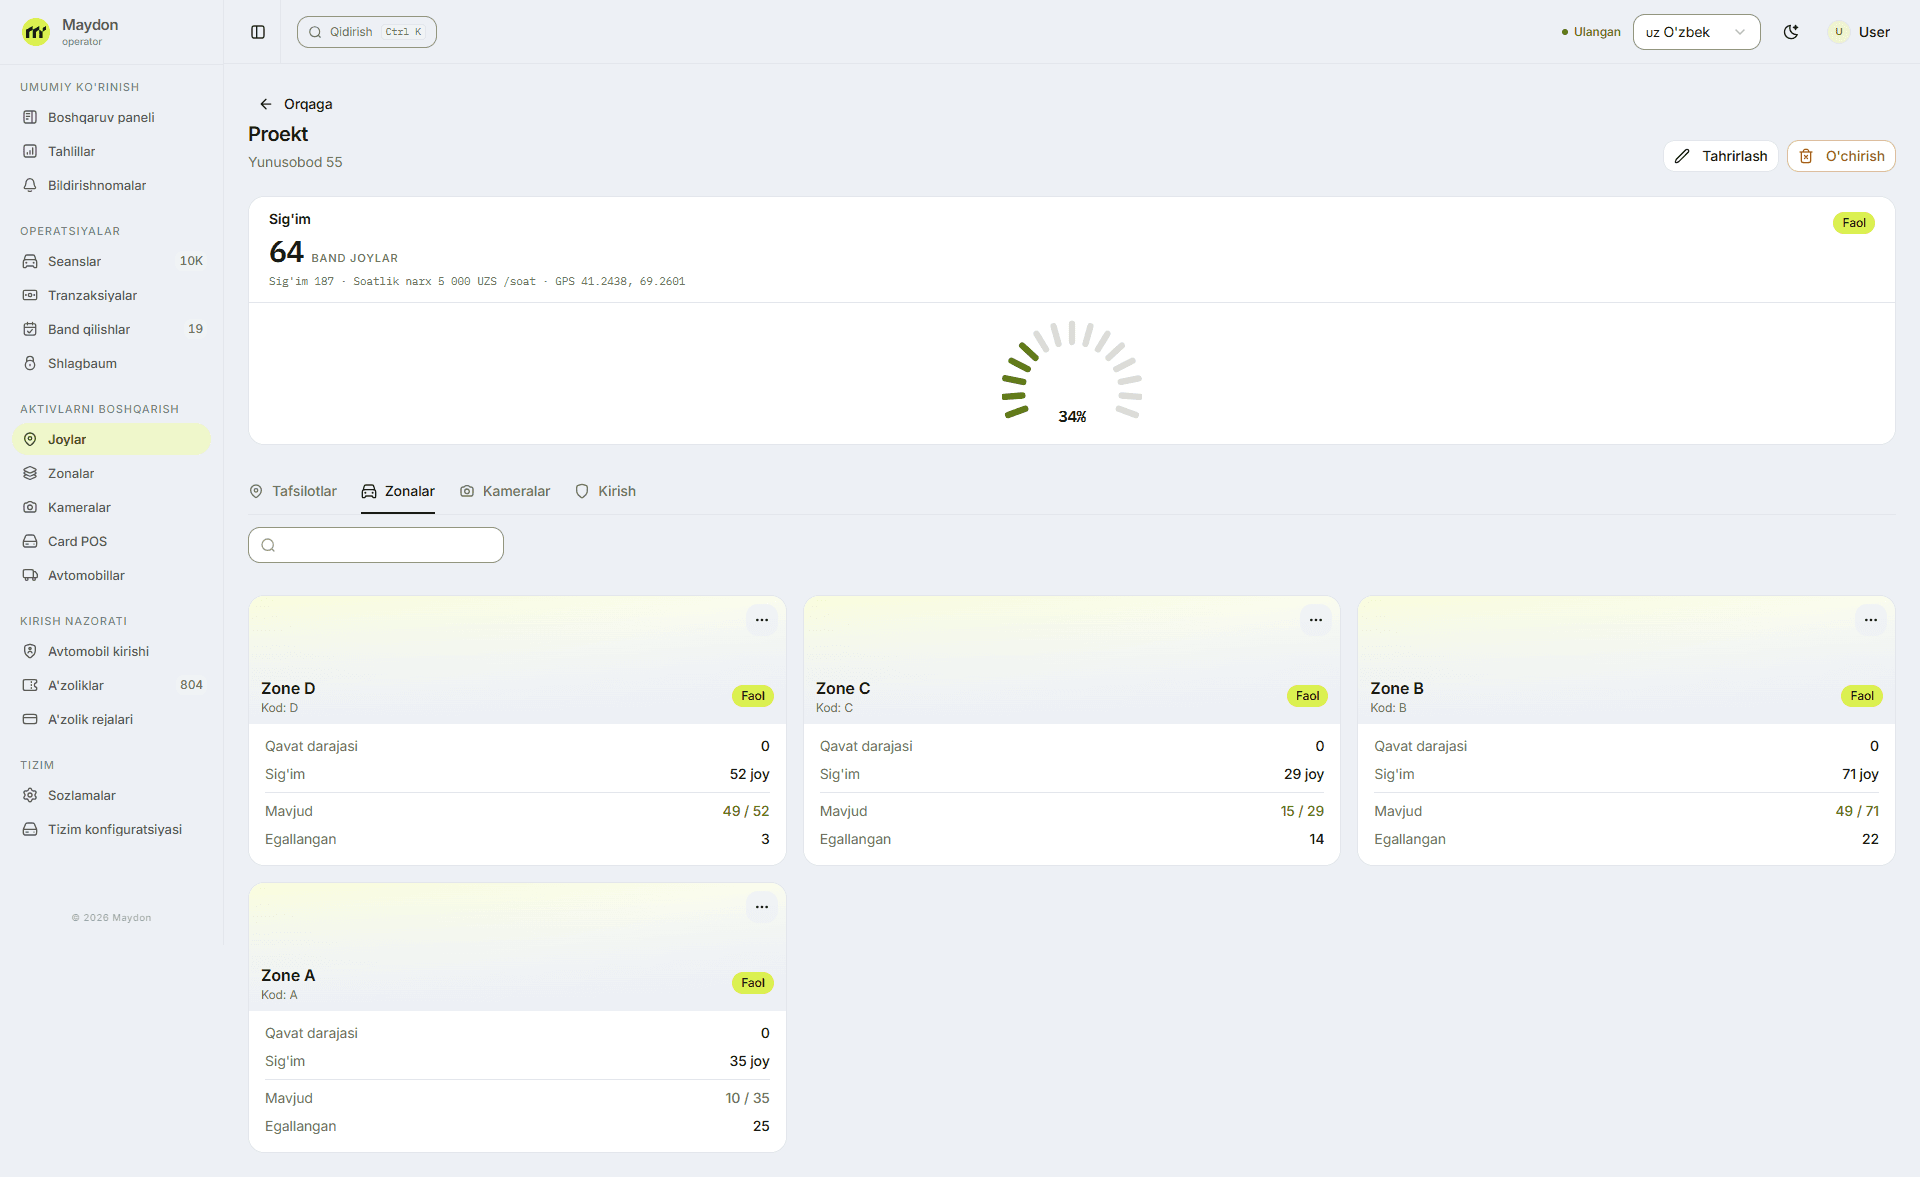Open Zone A more options menu
This screenshot has width=1920, height=1177.
pos(762,907)
